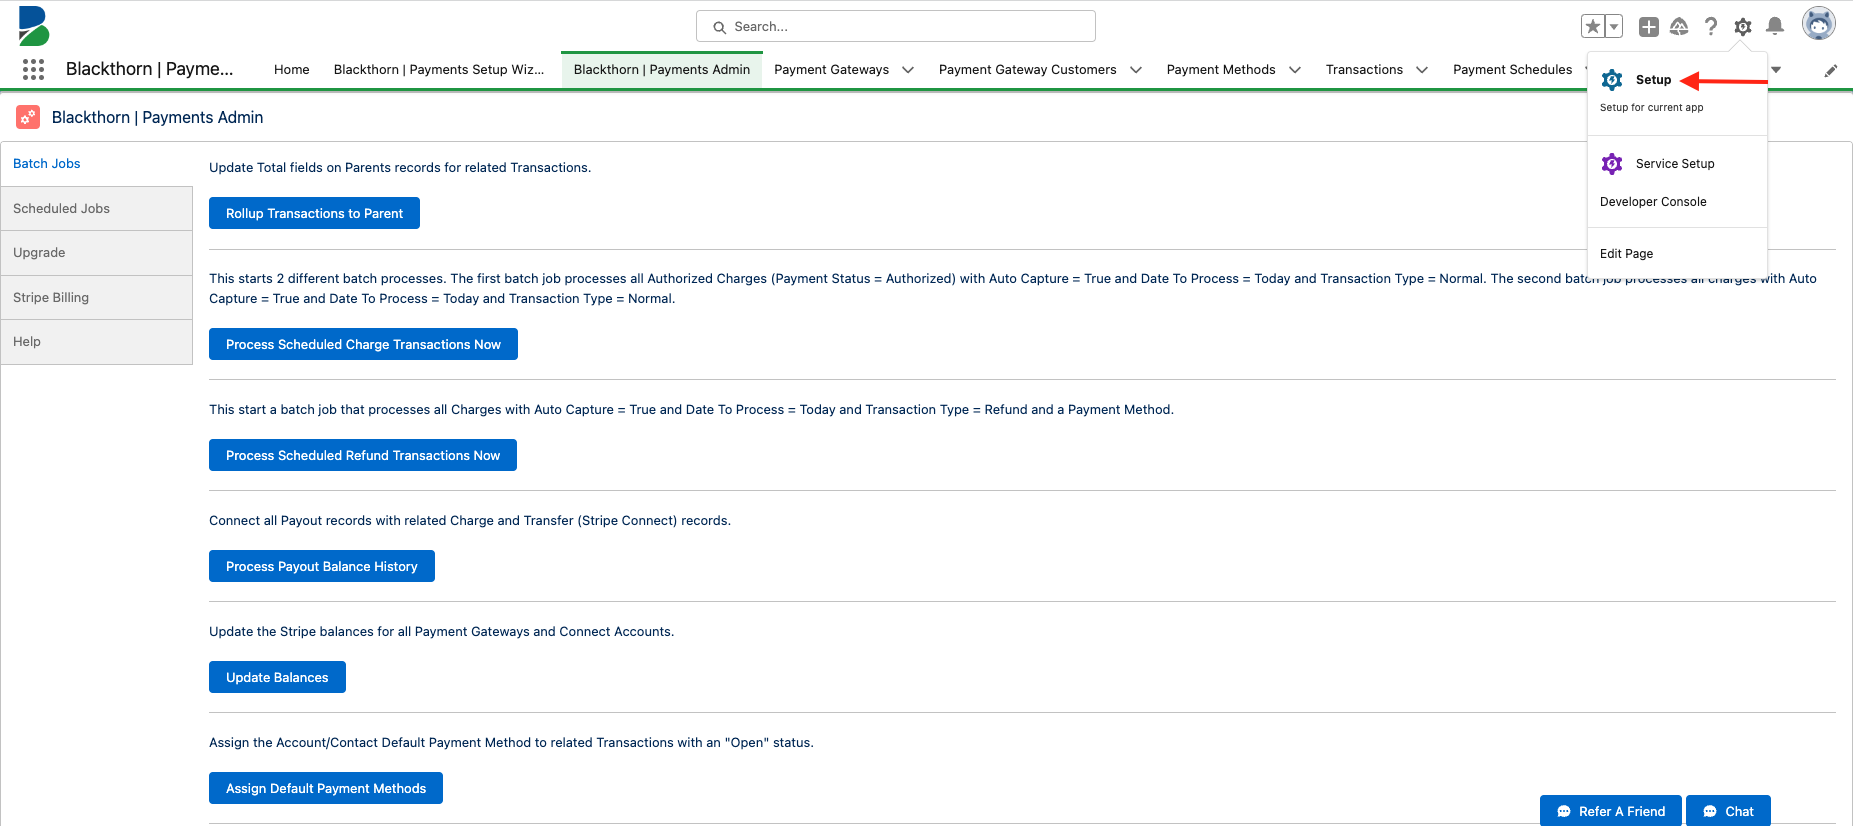This screenshot has height=826, width=1853.
Task: Open the Blackthorn Payments Setup Wizard tab
Action: click(439, 70)
